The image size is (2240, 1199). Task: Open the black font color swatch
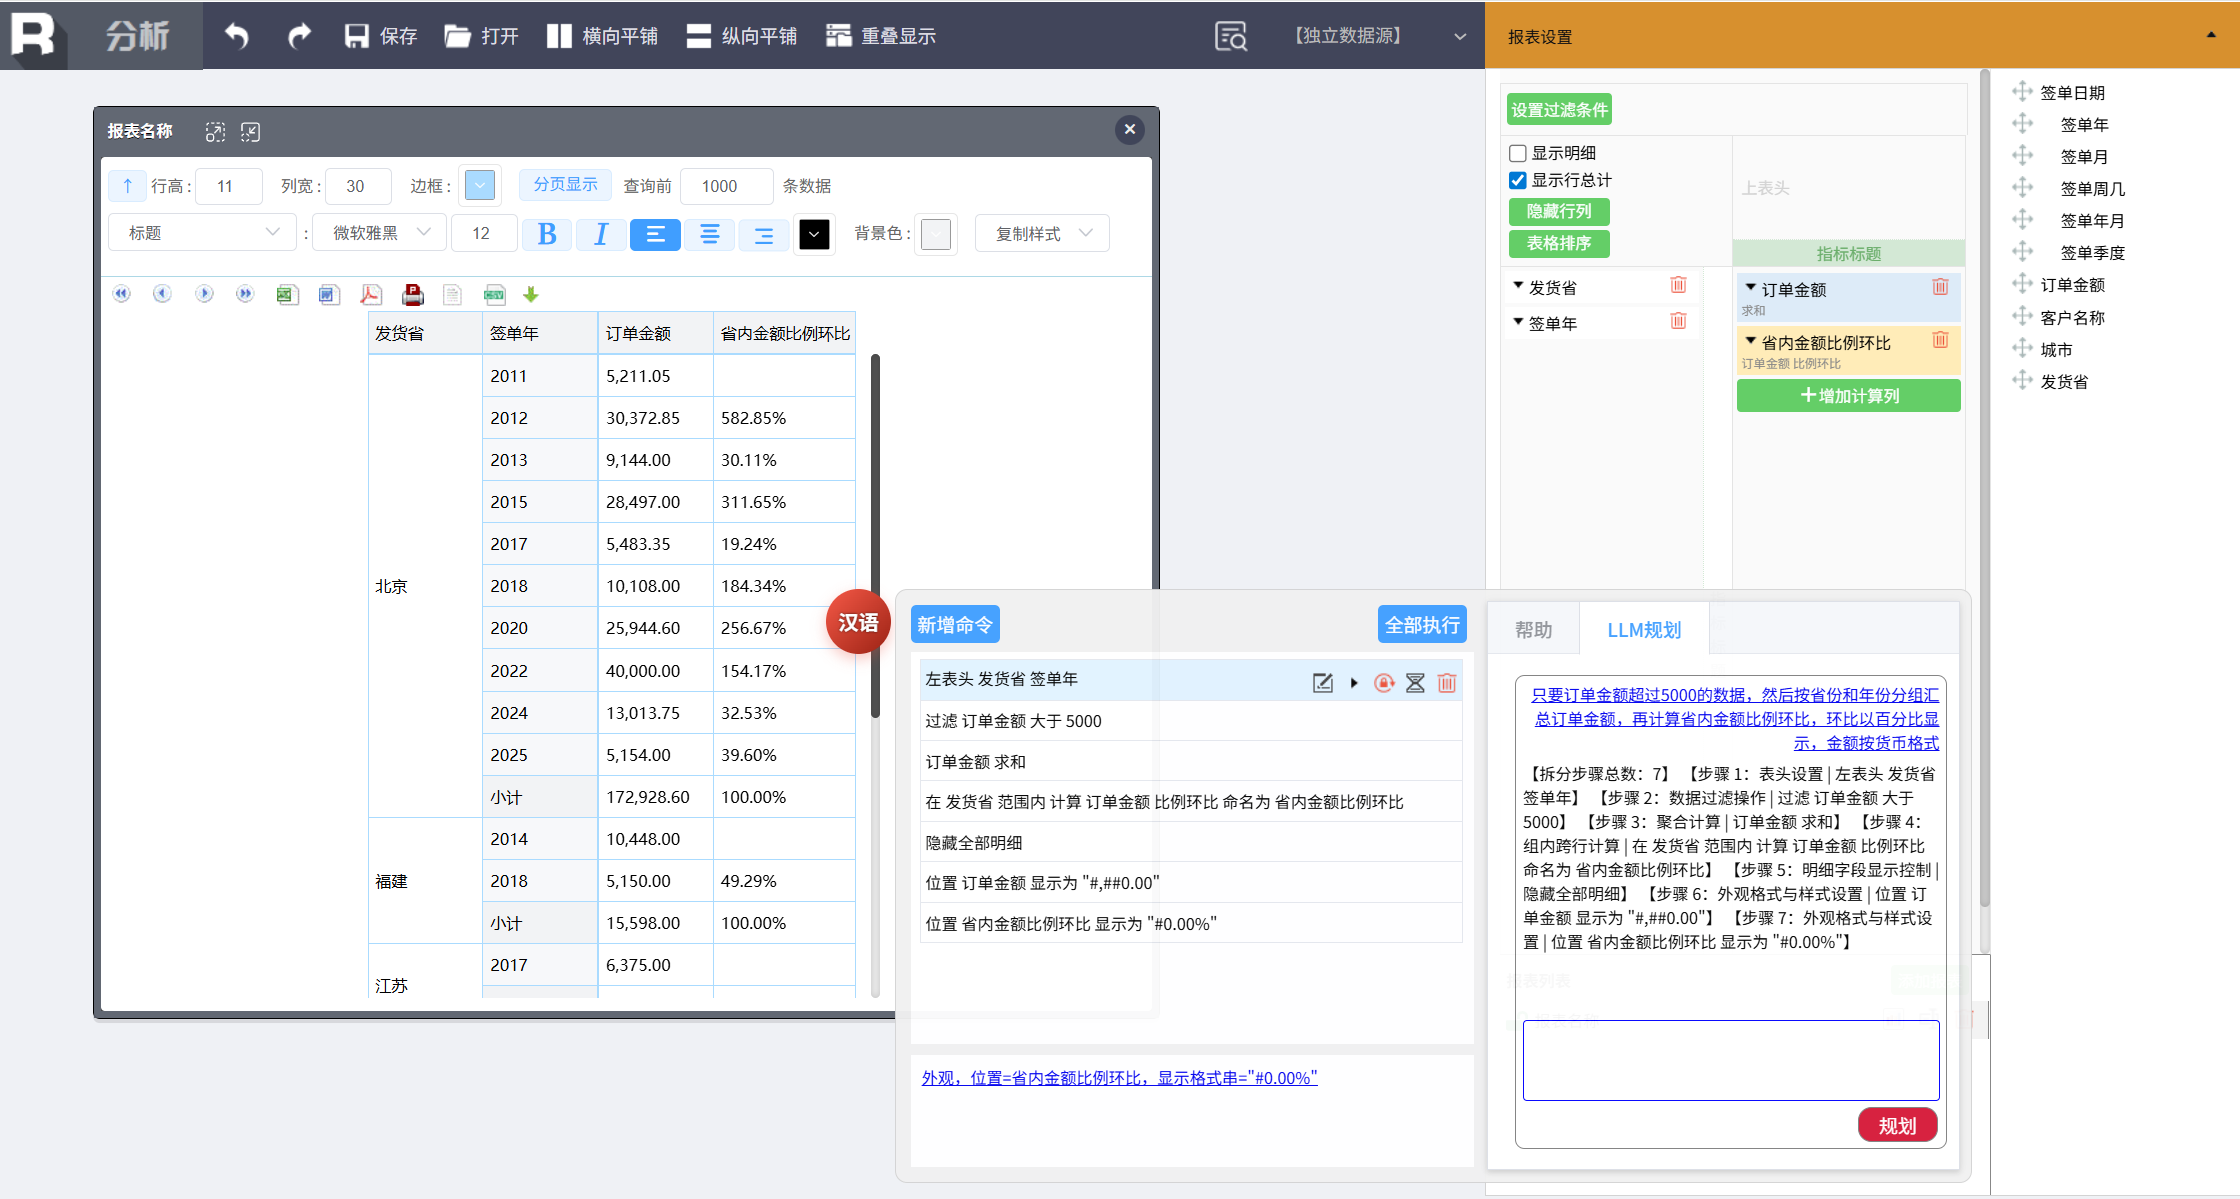814,234
